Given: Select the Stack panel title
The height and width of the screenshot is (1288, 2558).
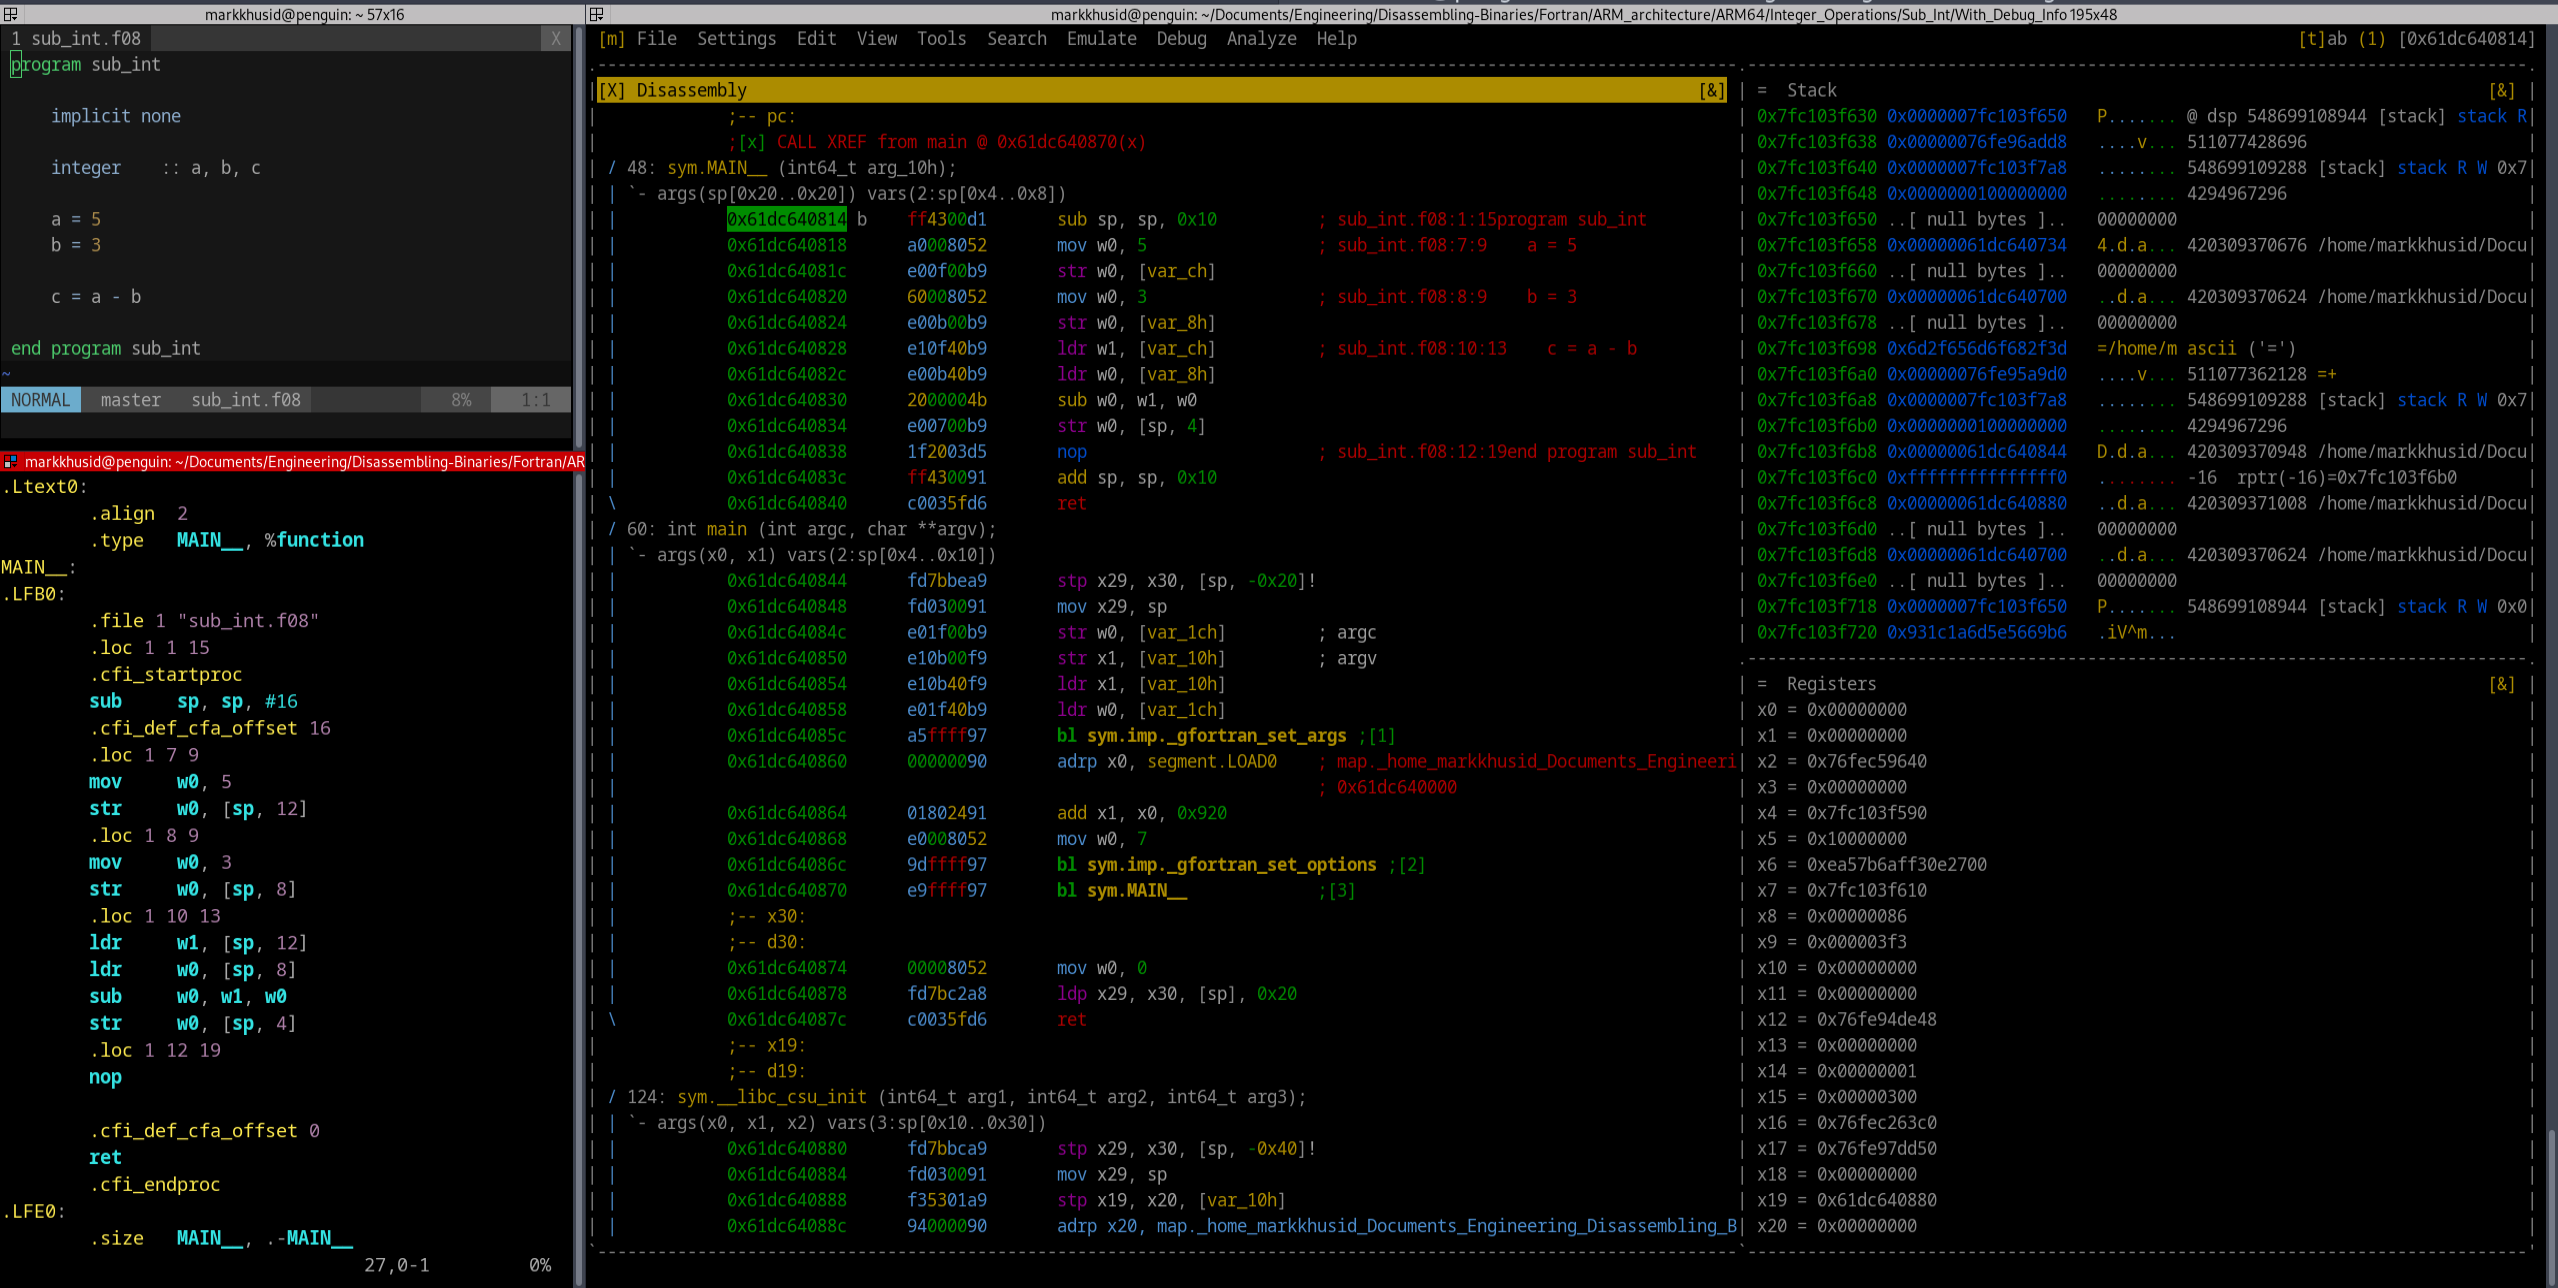Looking at the screenshot, I should pos(1811,90).
